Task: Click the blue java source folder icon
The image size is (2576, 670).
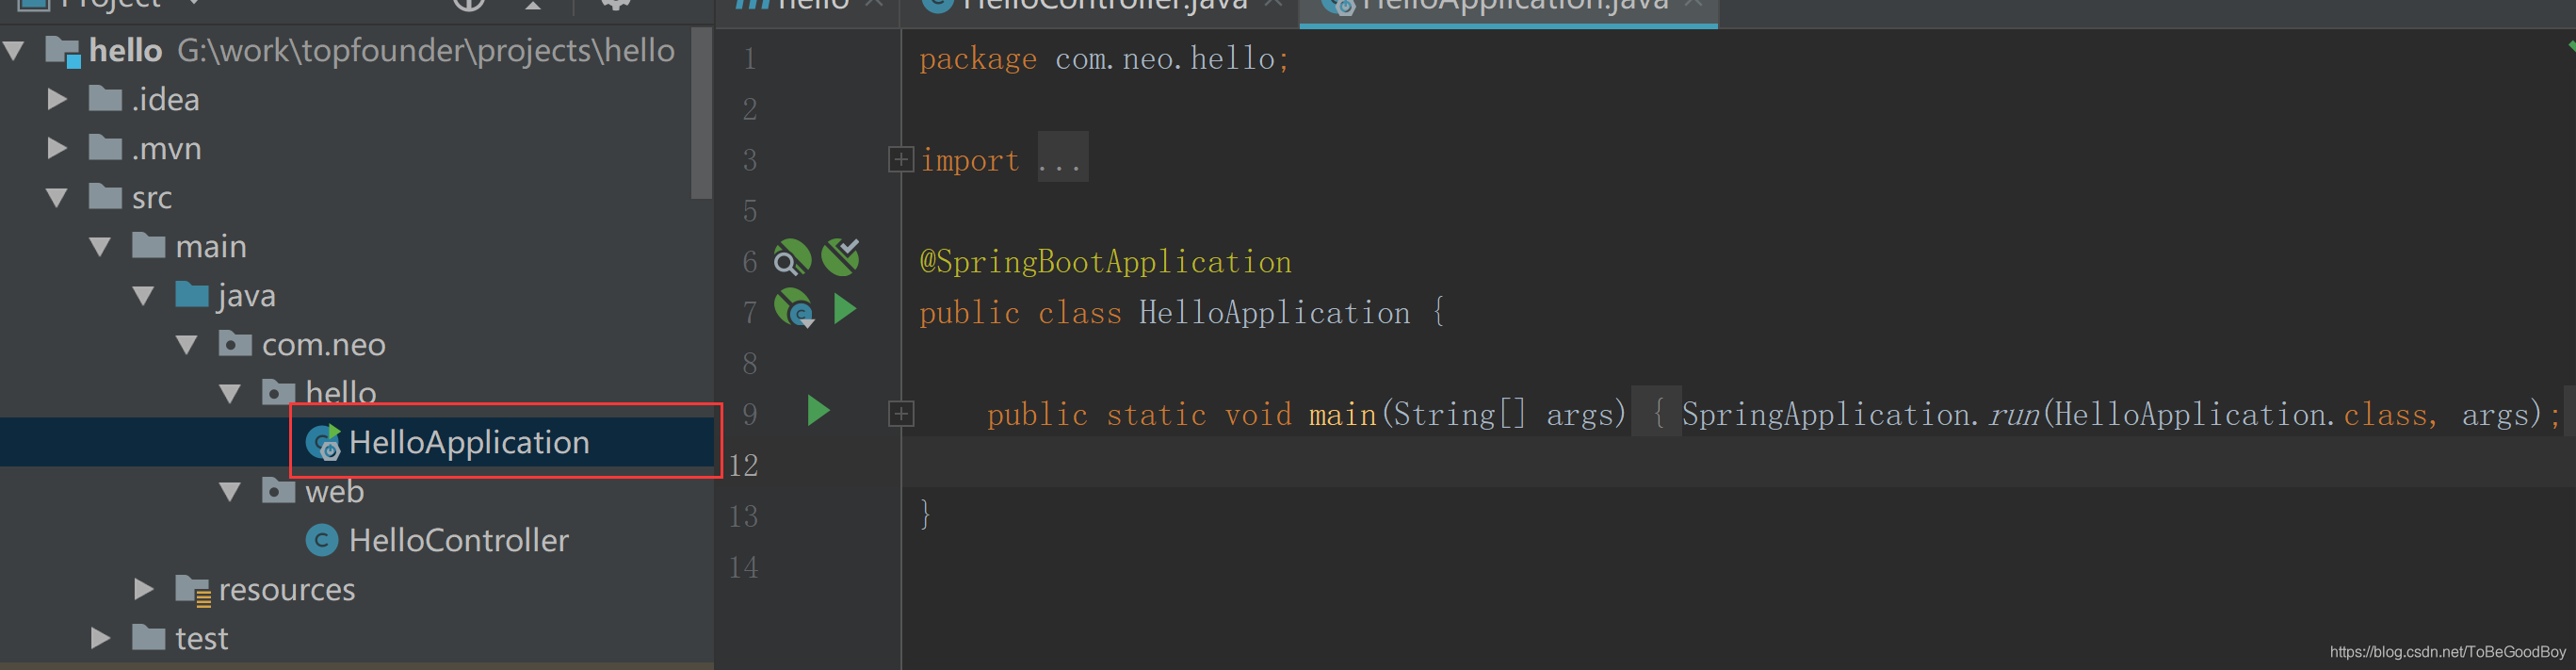Action: point(192,295)
